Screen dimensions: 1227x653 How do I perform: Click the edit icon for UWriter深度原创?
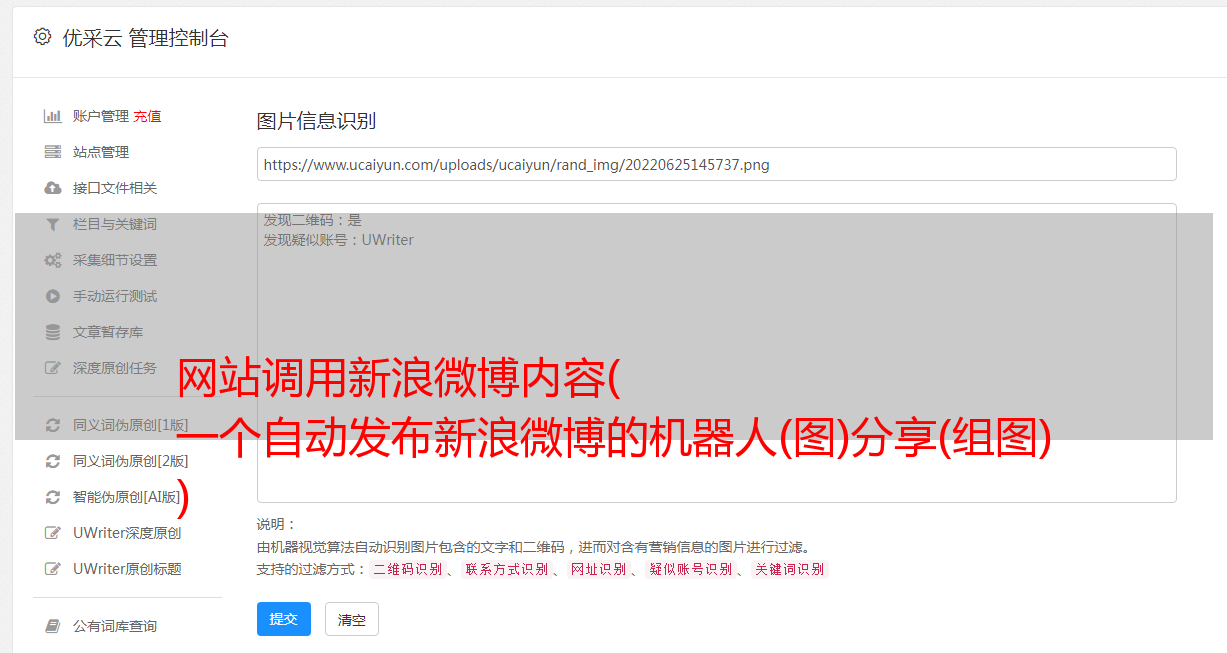[53, 533]
